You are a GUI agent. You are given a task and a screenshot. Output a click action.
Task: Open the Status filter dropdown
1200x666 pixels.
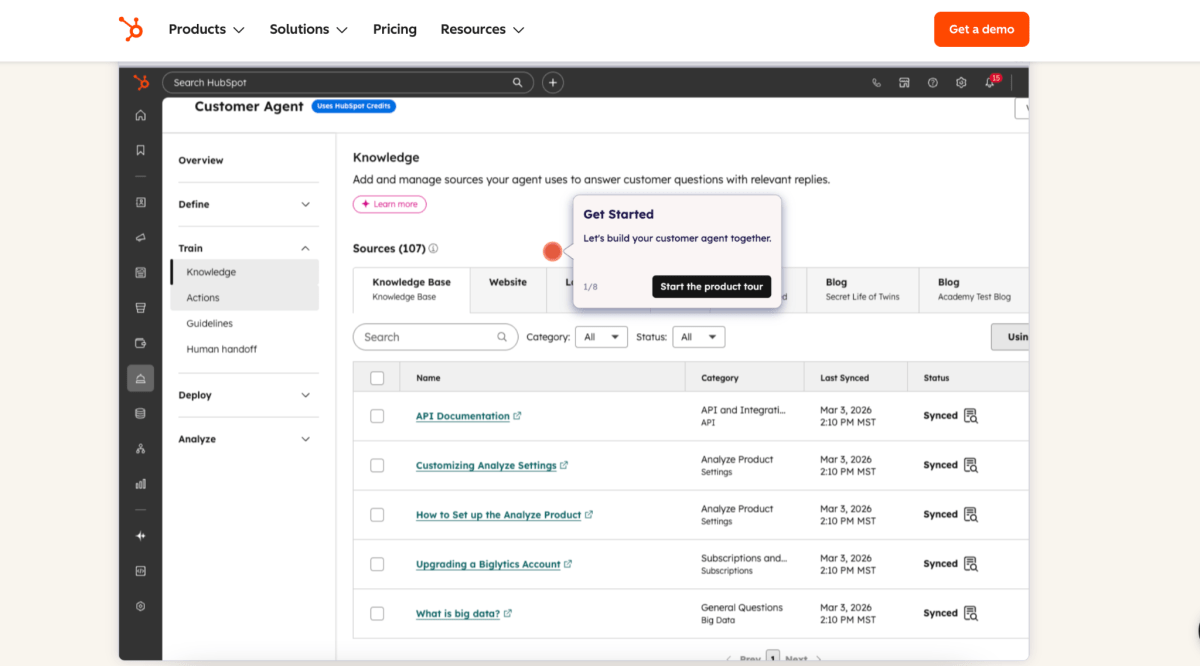pyautogui.click(x=699, y=337)
